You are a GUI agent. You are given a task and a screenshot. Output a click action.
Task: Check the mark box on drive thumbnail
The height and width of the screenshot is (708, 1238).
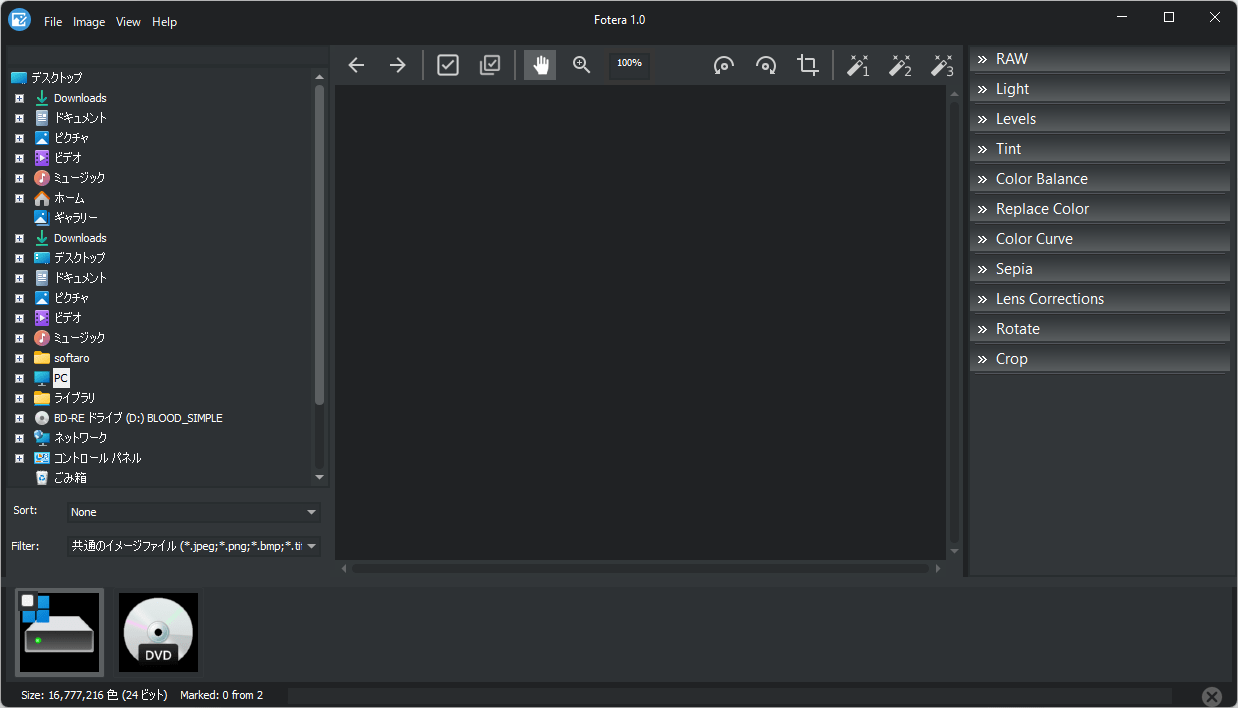click(28, 601)
